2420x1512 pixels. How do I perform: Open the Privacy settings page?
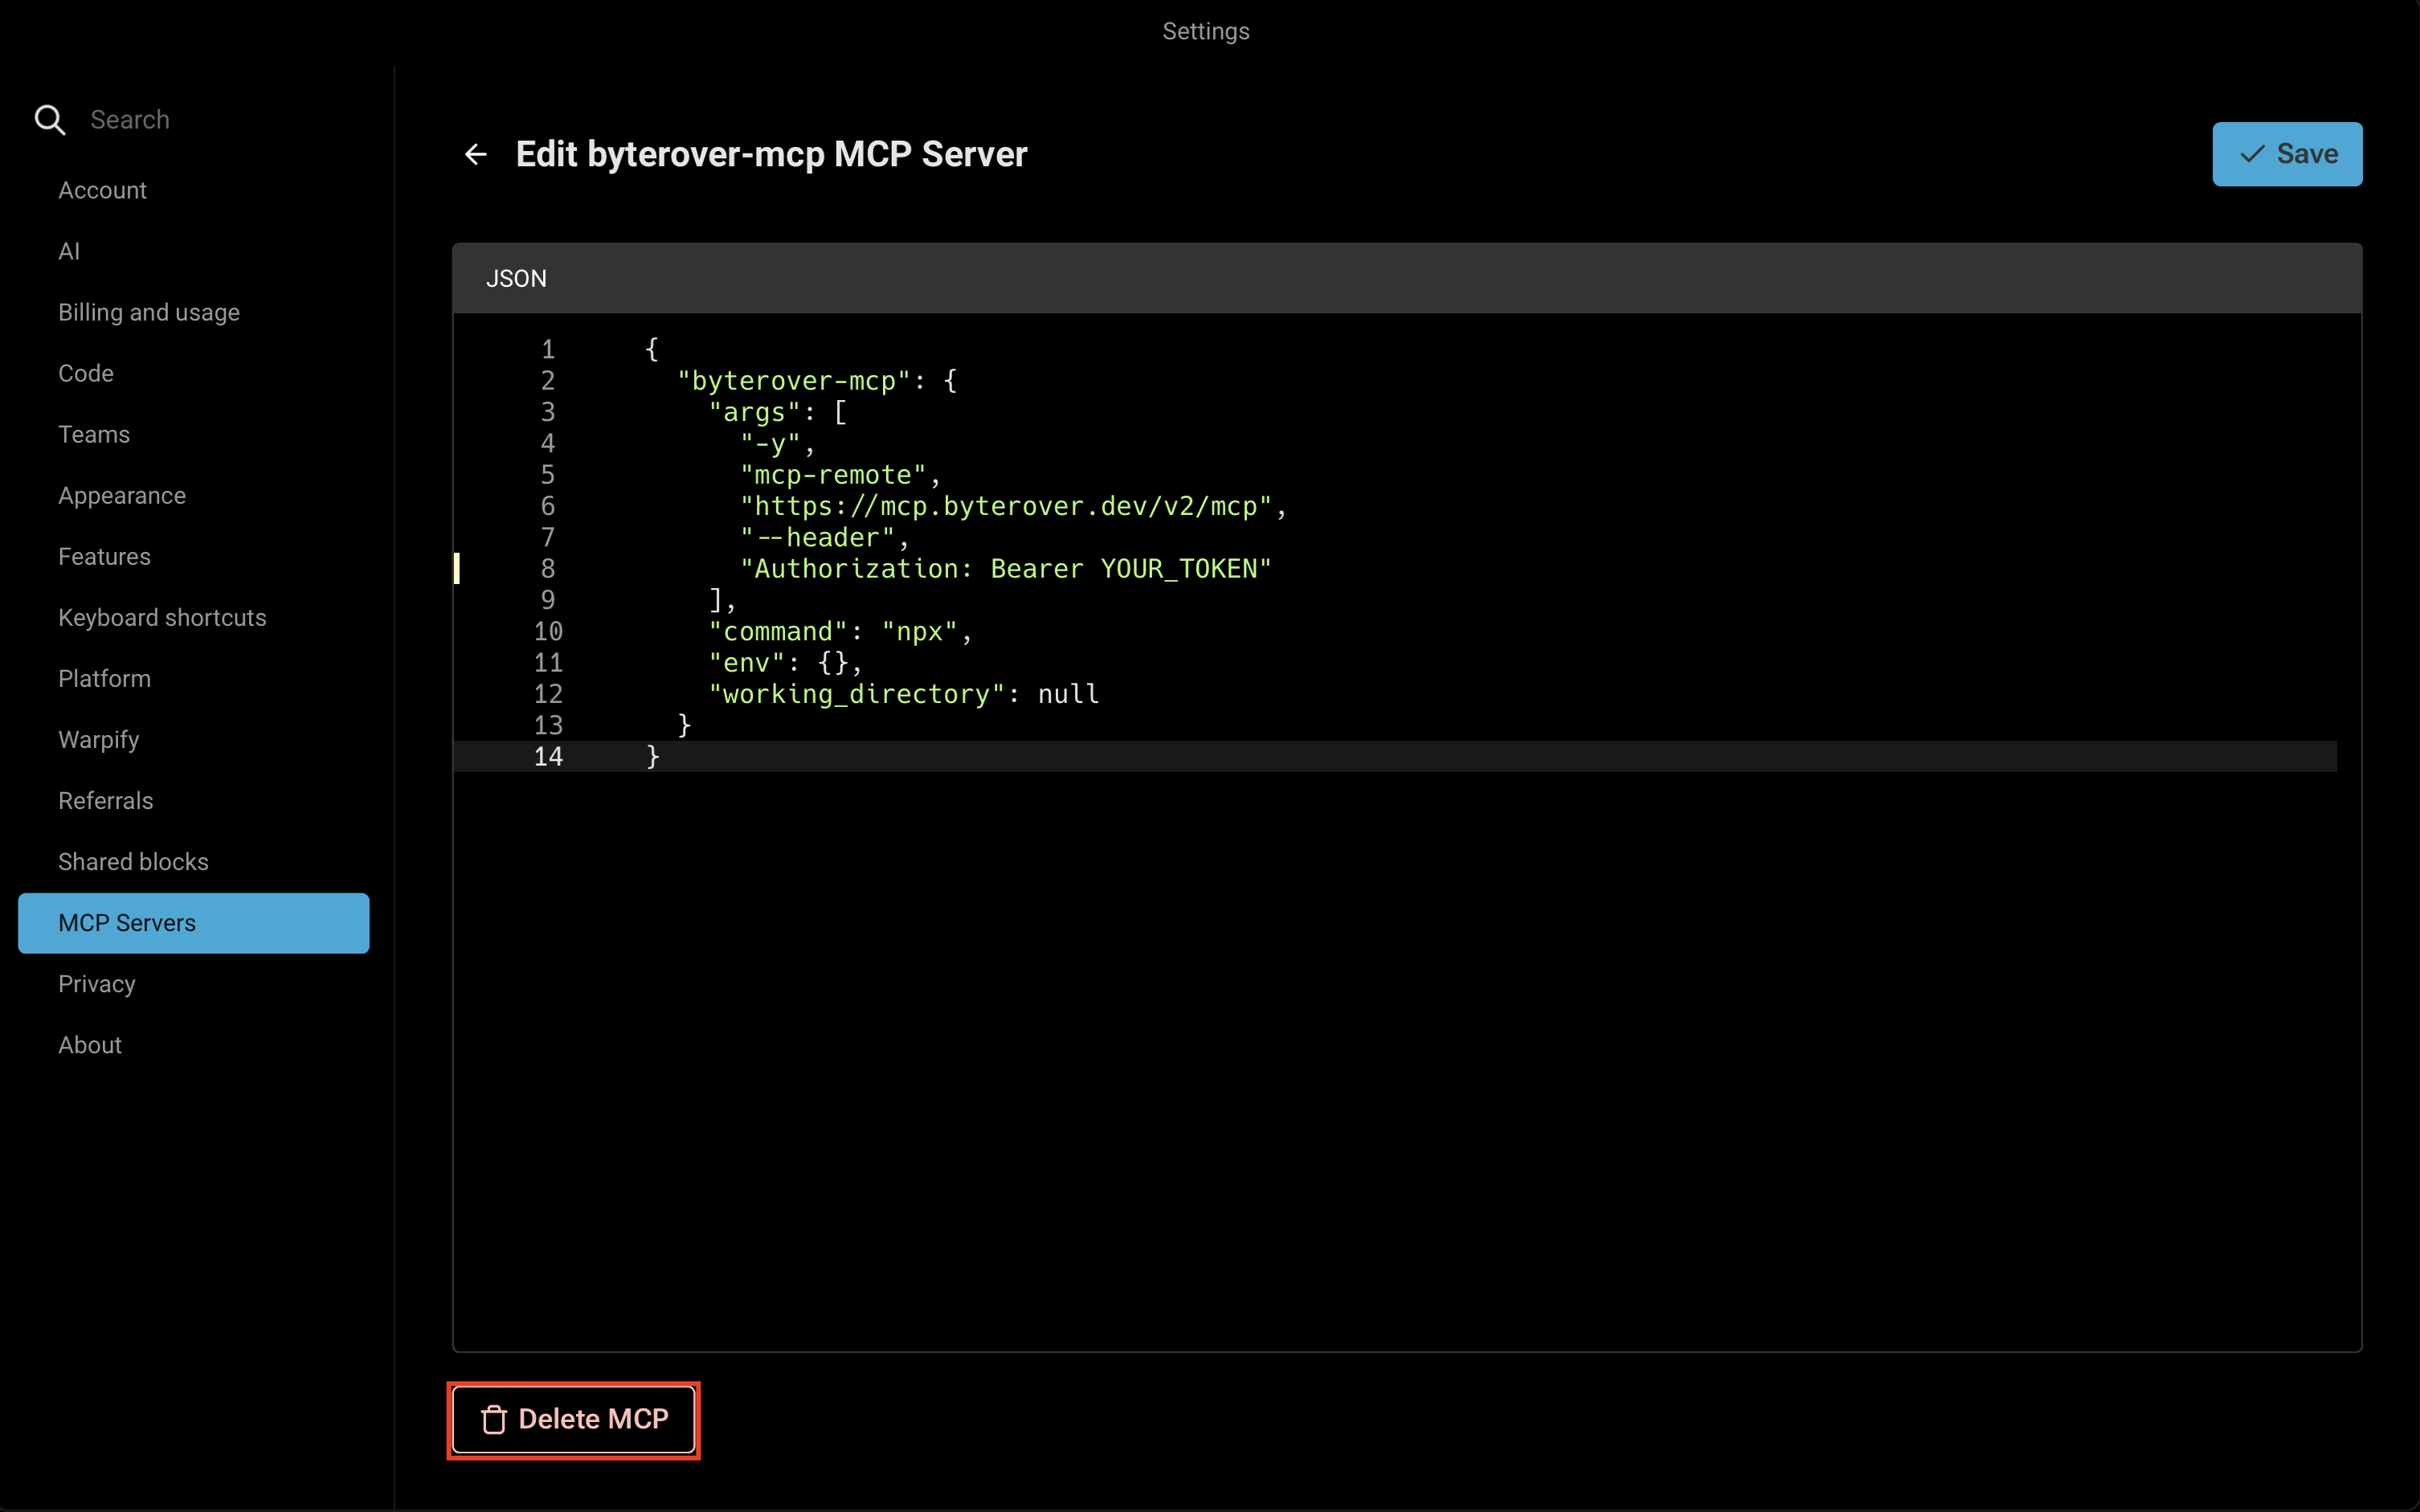[97, 984]
